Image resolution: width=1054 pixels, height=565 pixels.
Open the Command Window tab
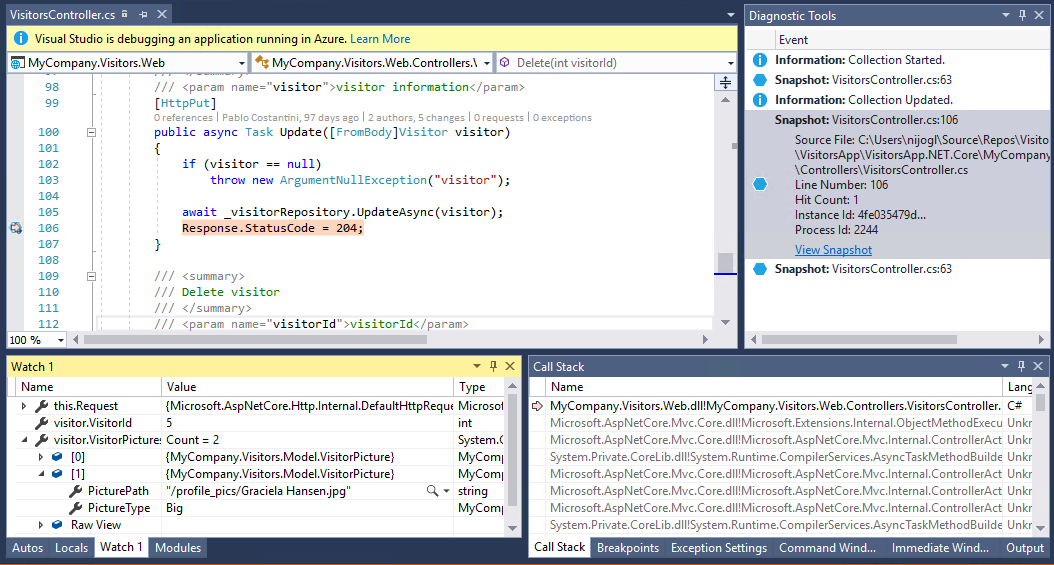[x=827, y=548]
